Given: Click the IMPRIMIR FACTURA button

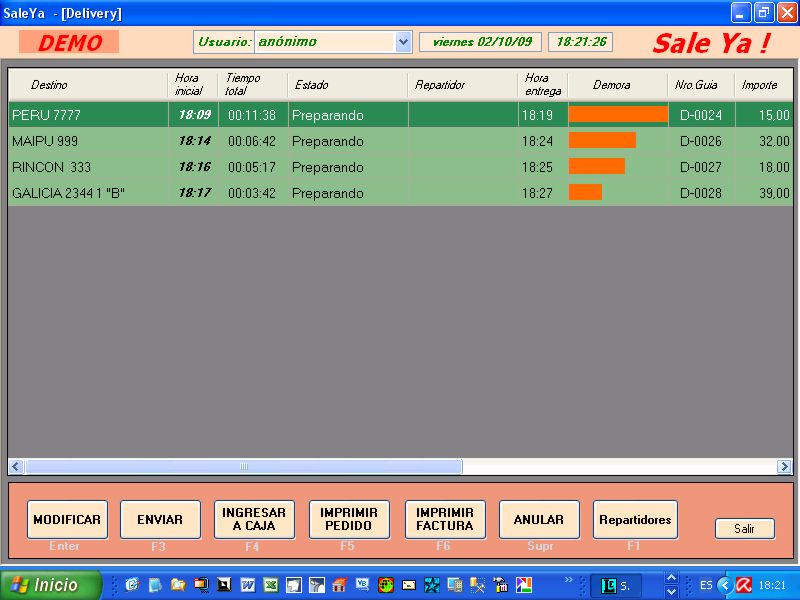Looking at the screenshot, I should click(445, 519).
